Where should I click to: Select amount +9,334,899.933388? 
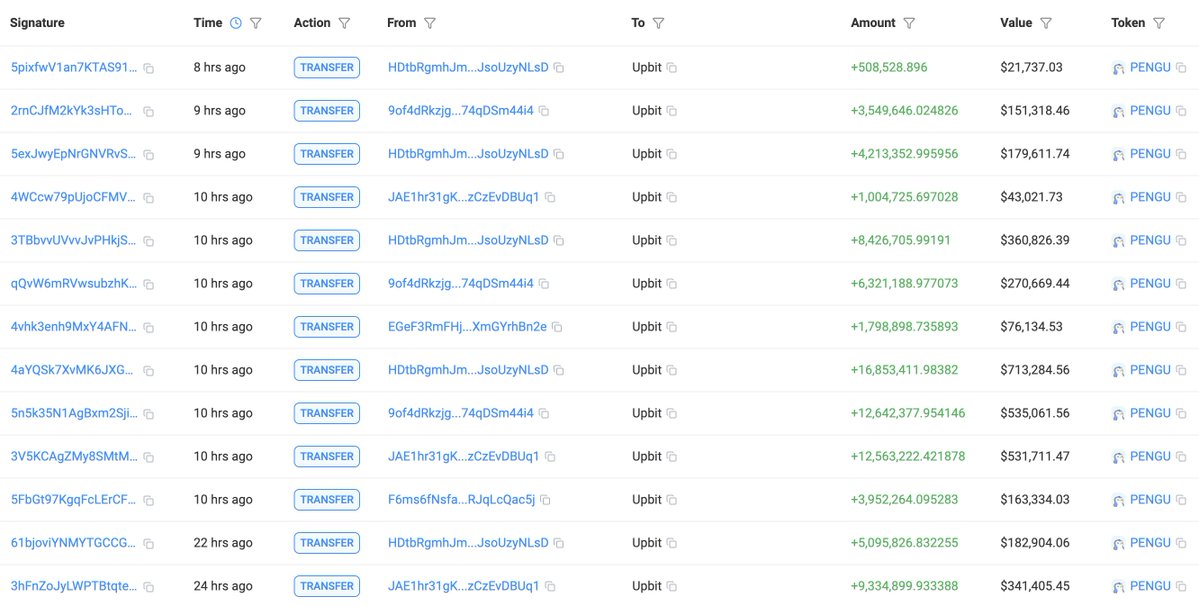904,586
